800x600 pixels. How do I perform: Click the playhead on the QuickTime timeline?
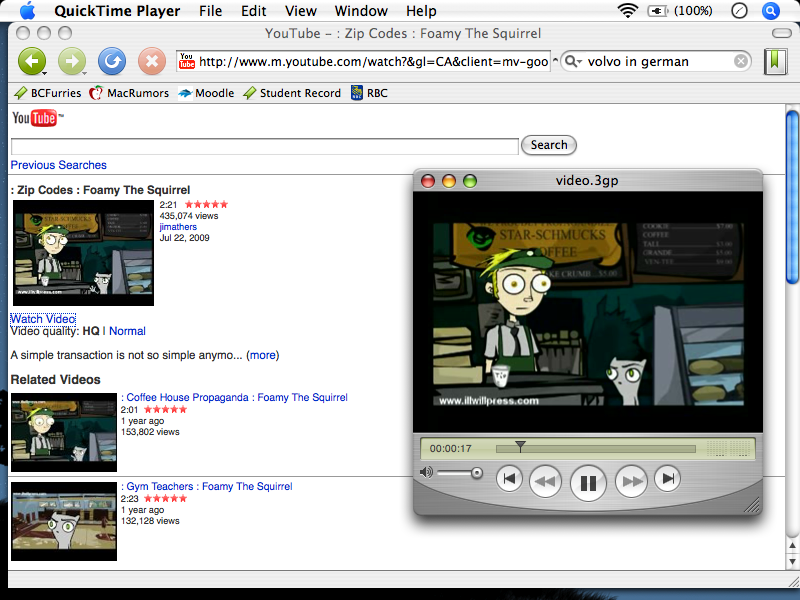(x=520, y=447)
